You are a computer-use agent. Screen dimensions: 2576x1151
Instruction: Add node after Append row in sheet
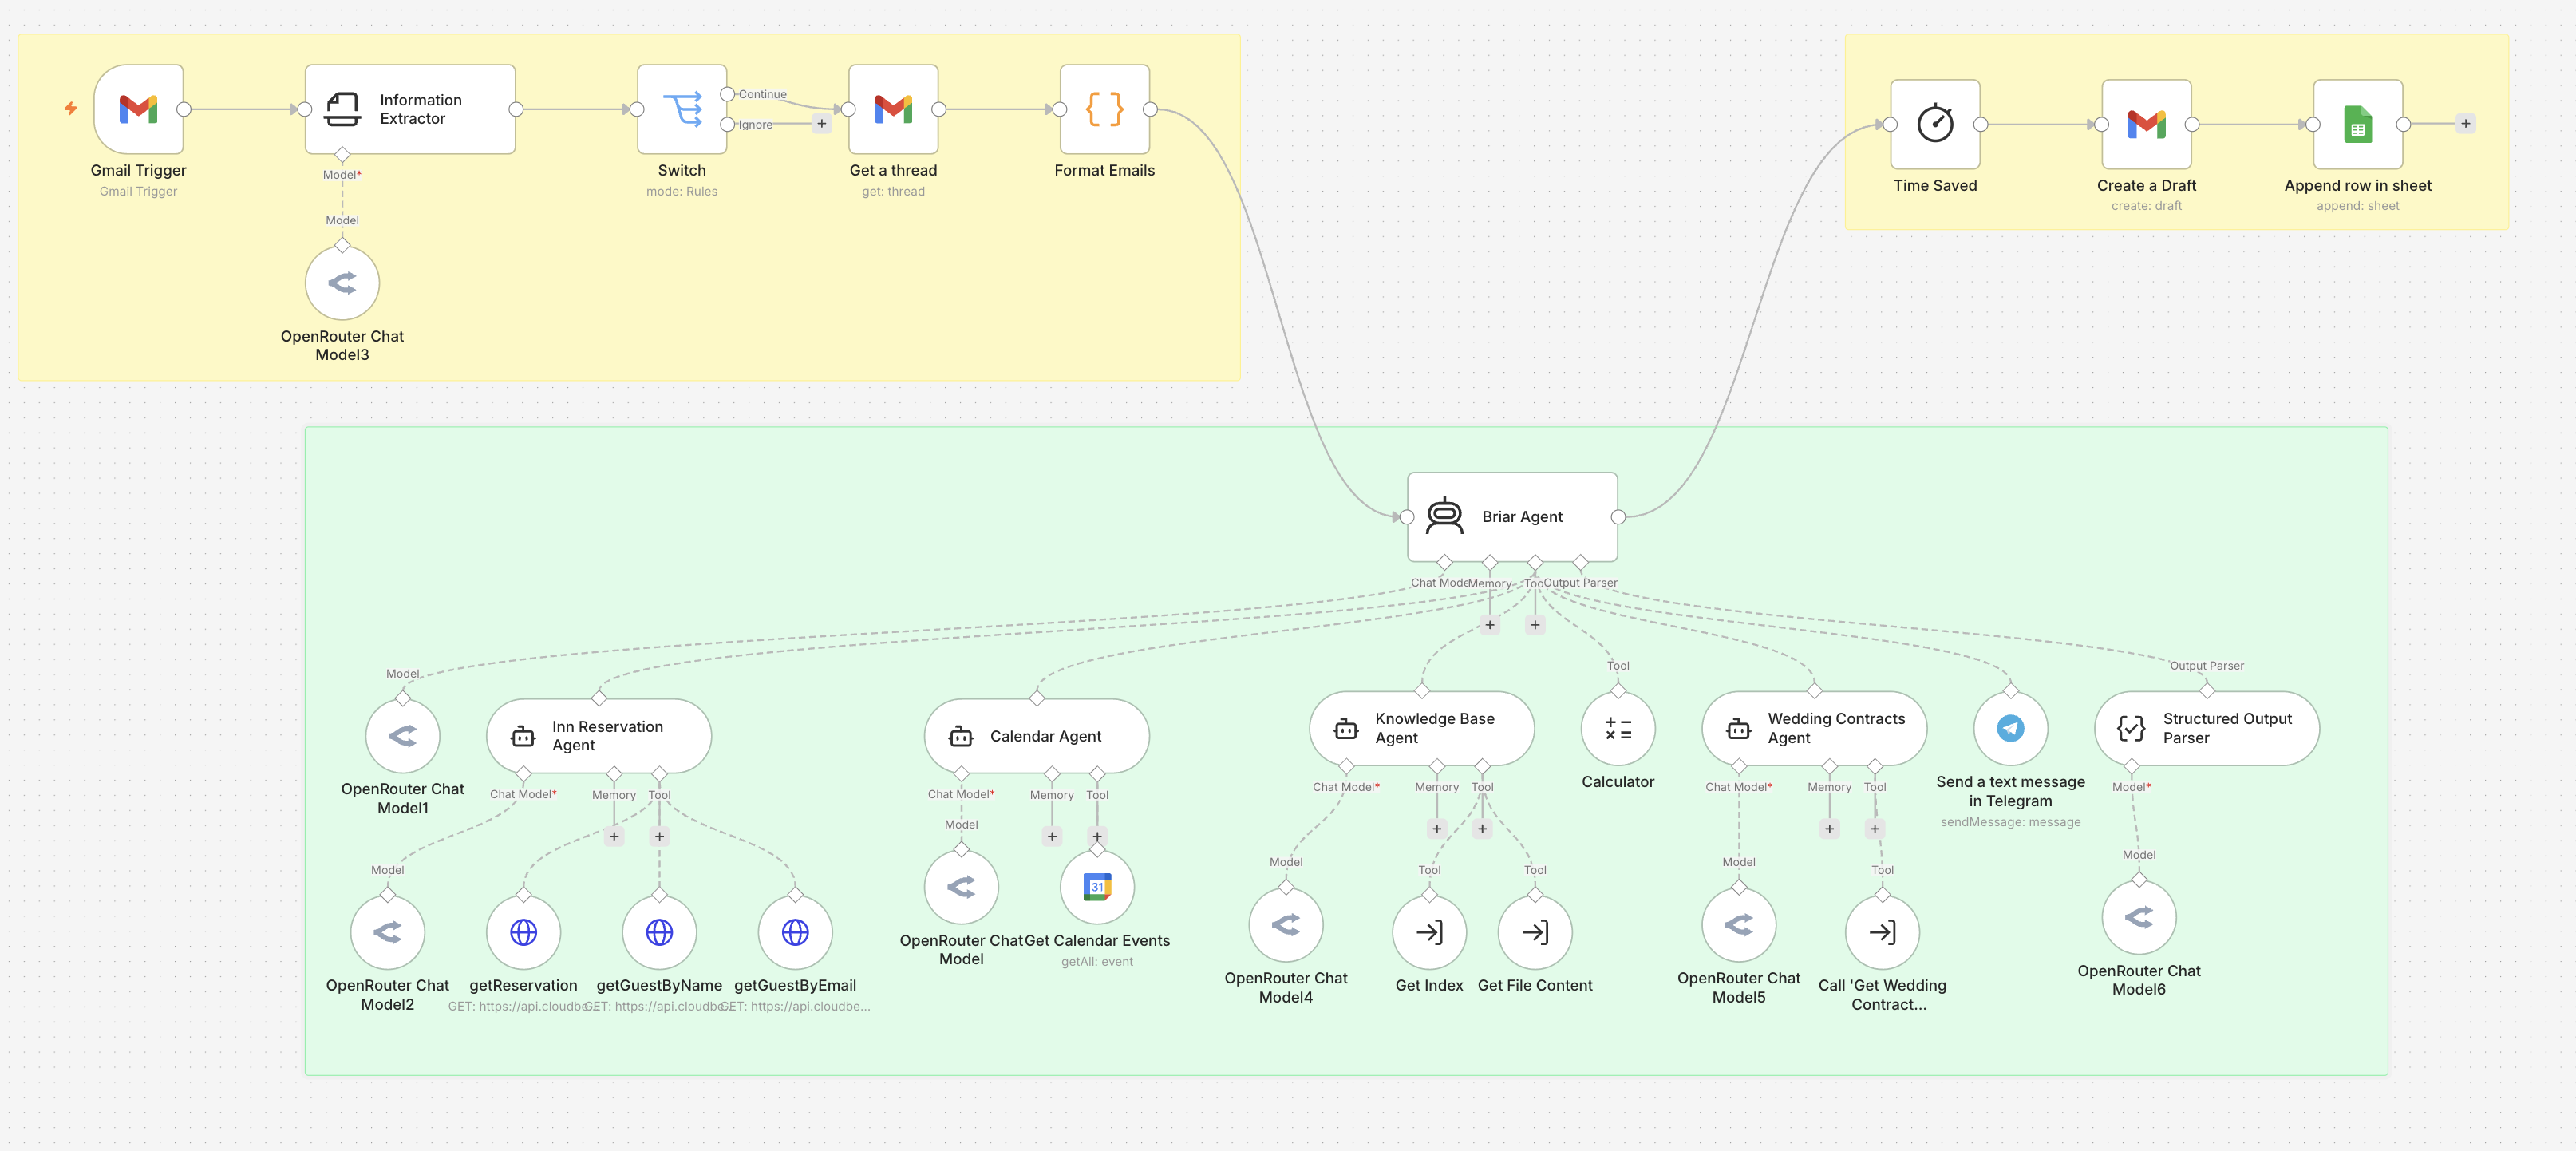pyautogui.click(x=2465, y=124)
